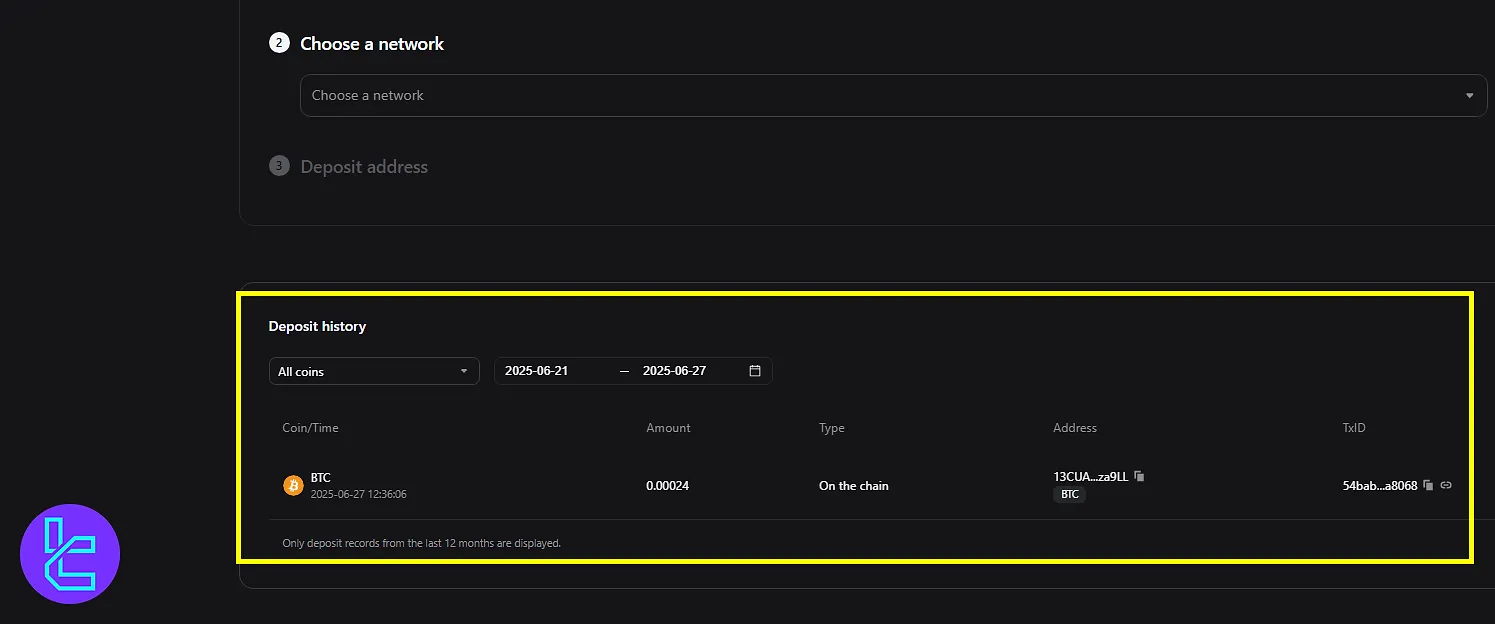Click the Deposit address step label
Viewport: 1495px width, 624px height.
pyautogui.click(x=364, y=167)
